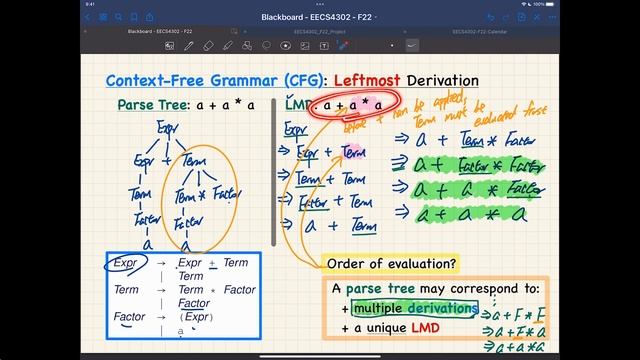The height and width of the screenshot is (360, 640).
Task: Undo the last stroke
Action: [x=491, y=18]
